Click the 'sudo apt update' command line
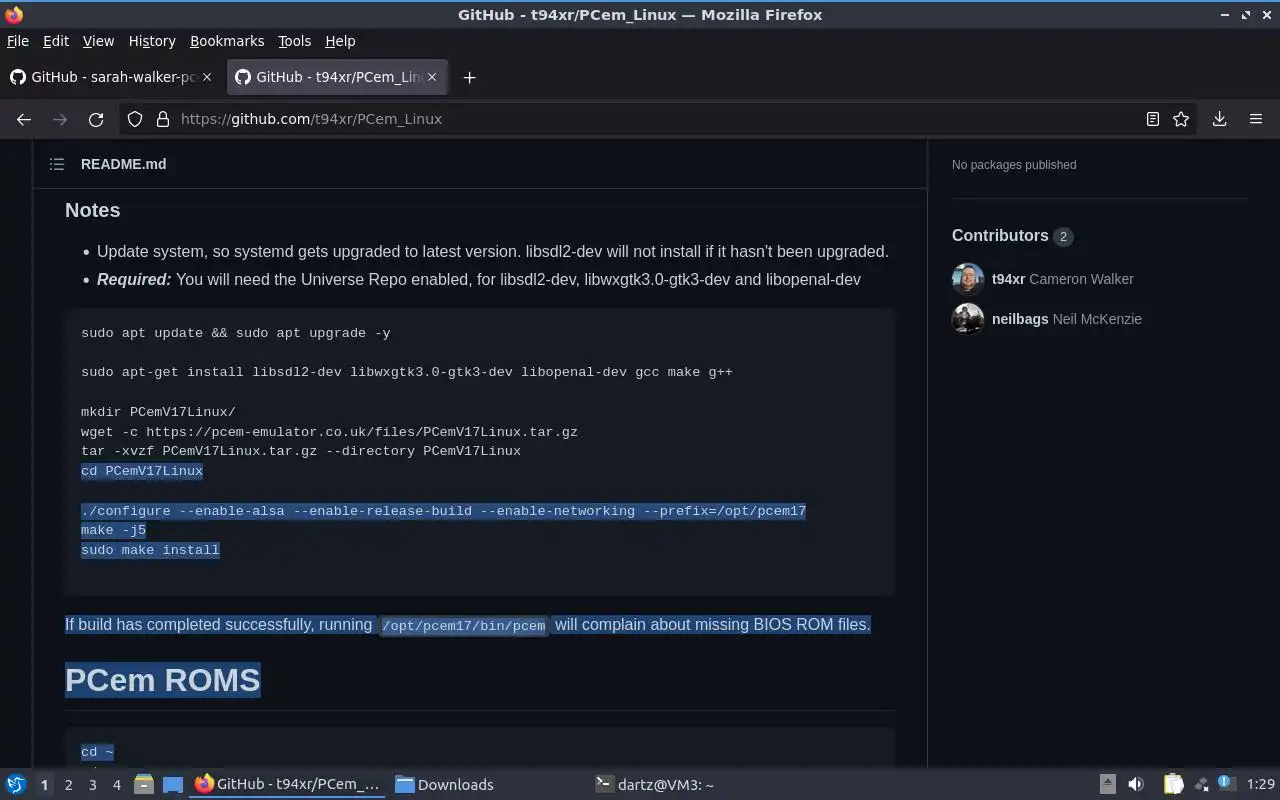1280x800 pixels. coord(235,333)
